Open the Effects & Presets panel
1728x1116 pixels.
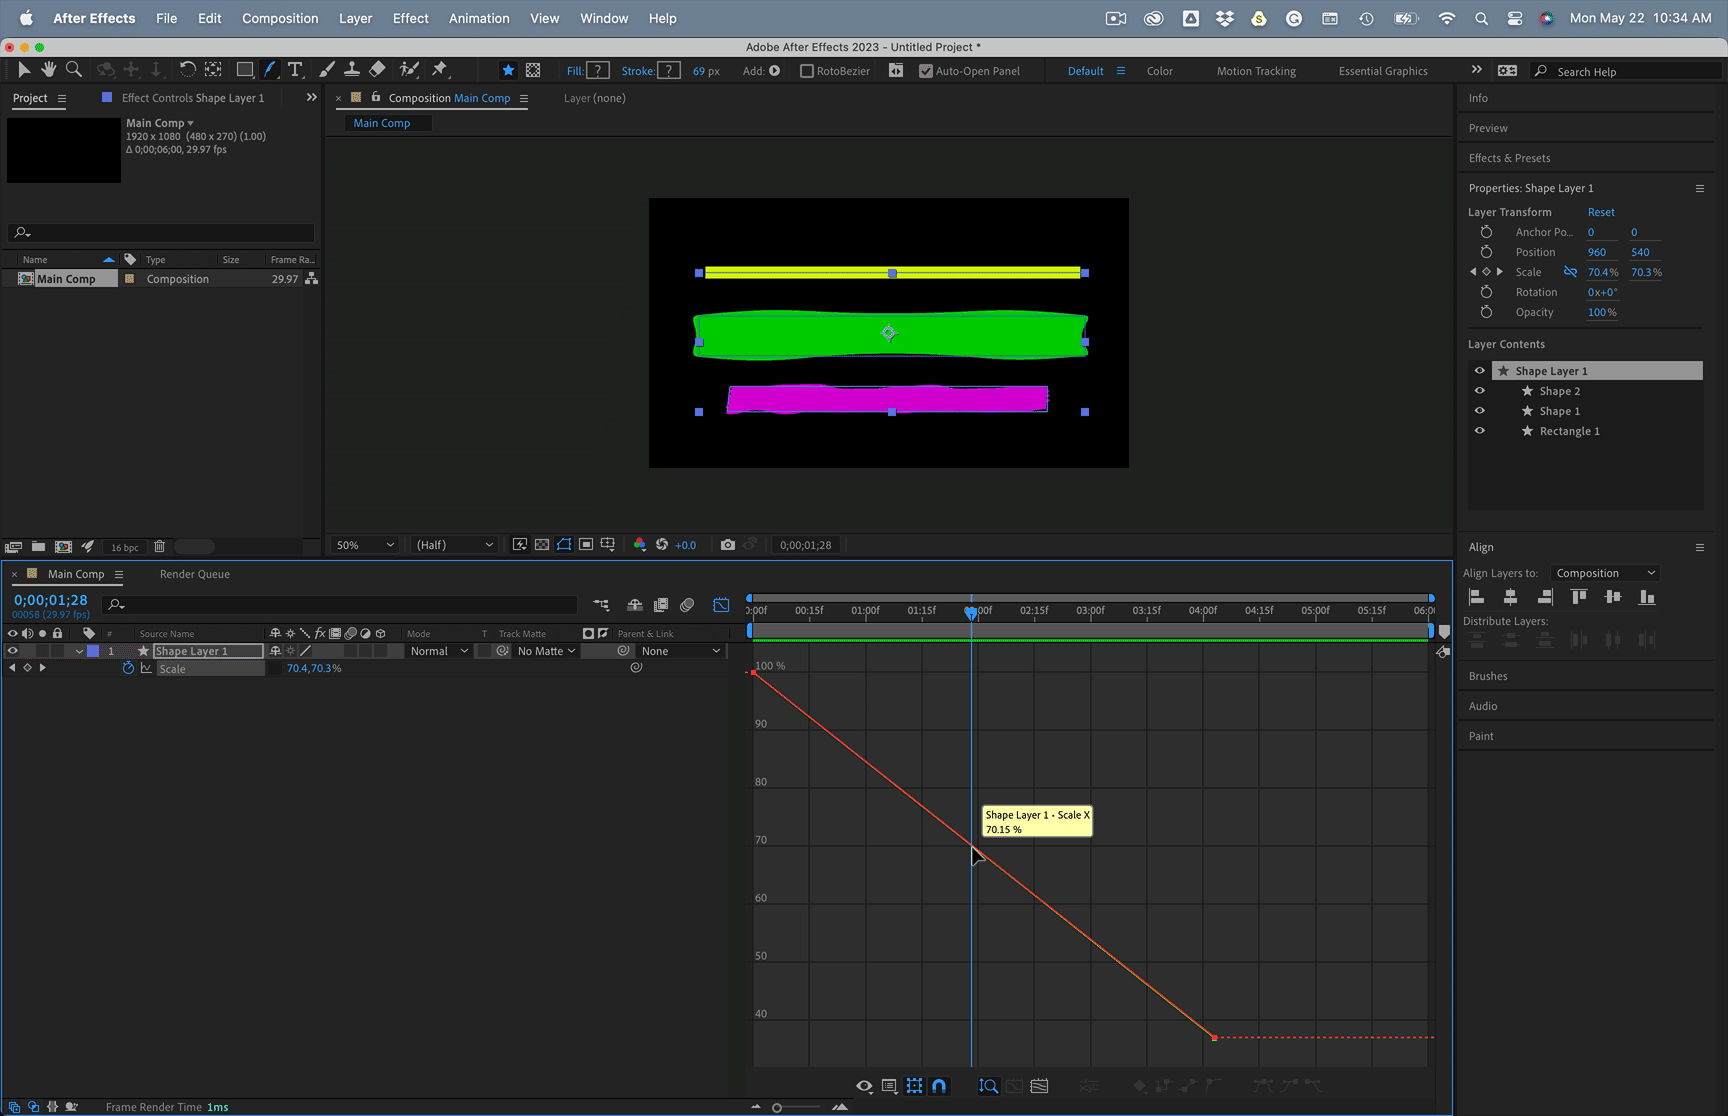point(1509,158)
